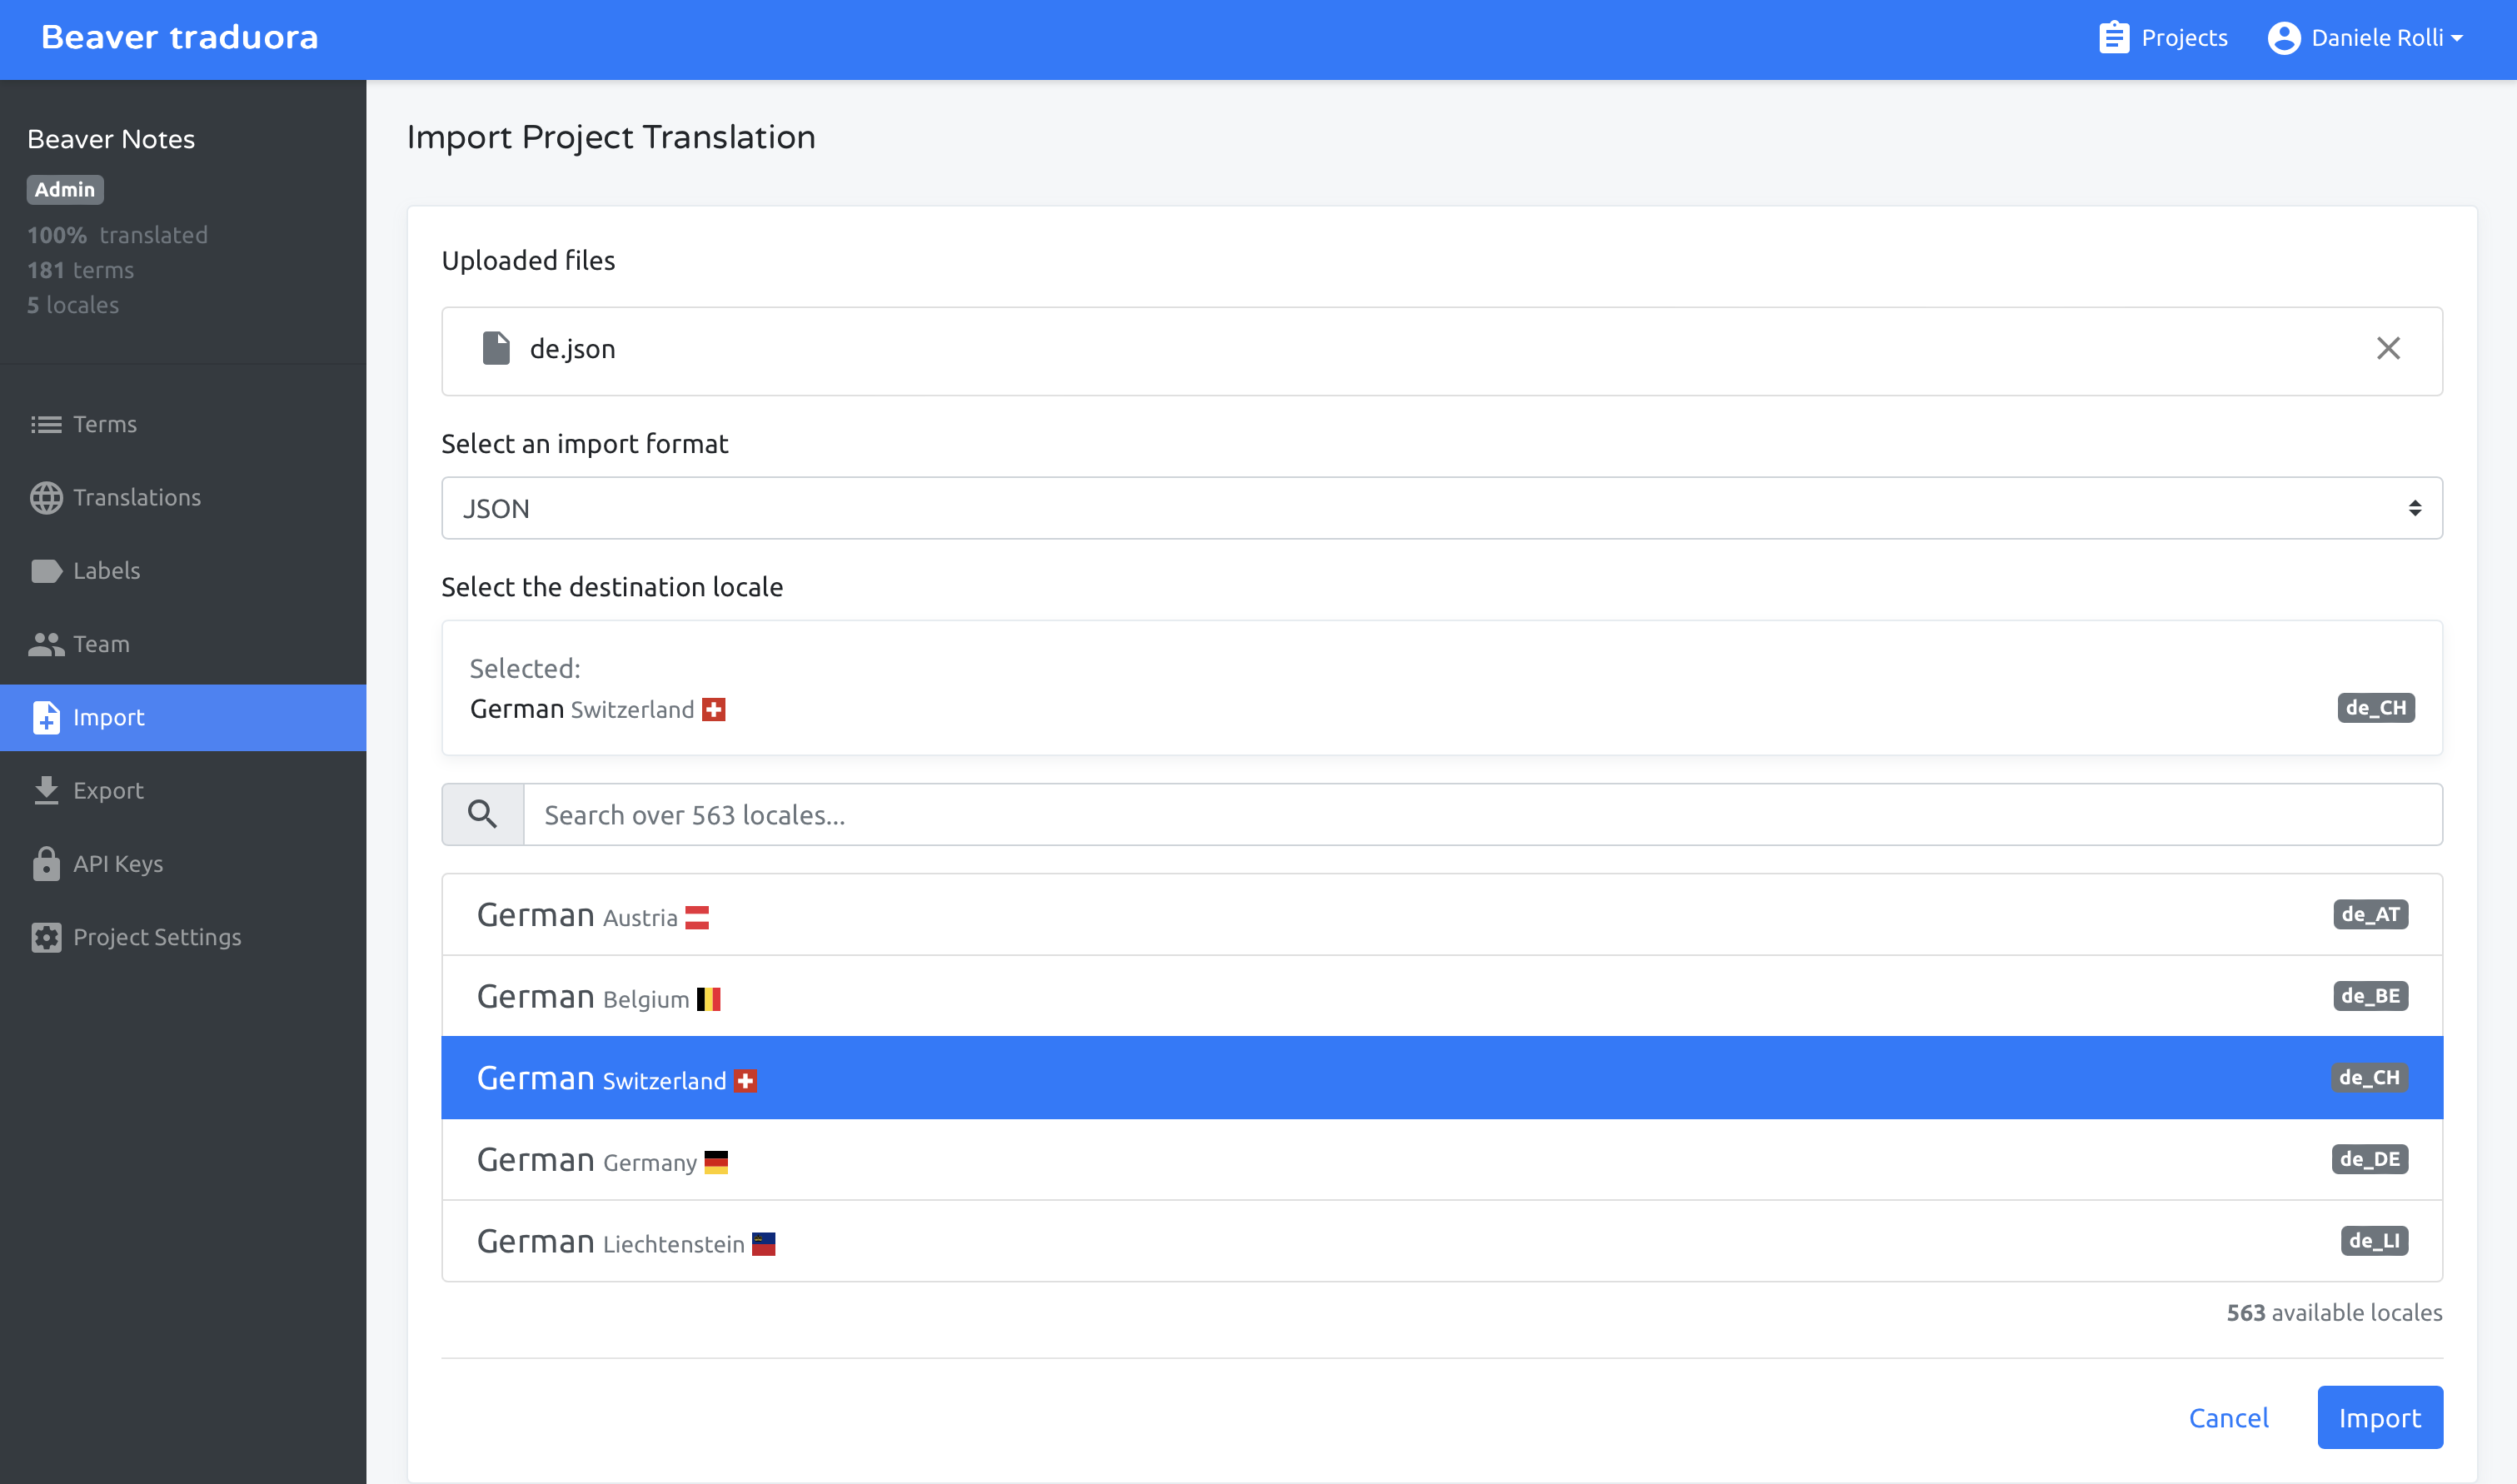Cancel the import
2517x1484 pixels.
coord(2229,1418)
